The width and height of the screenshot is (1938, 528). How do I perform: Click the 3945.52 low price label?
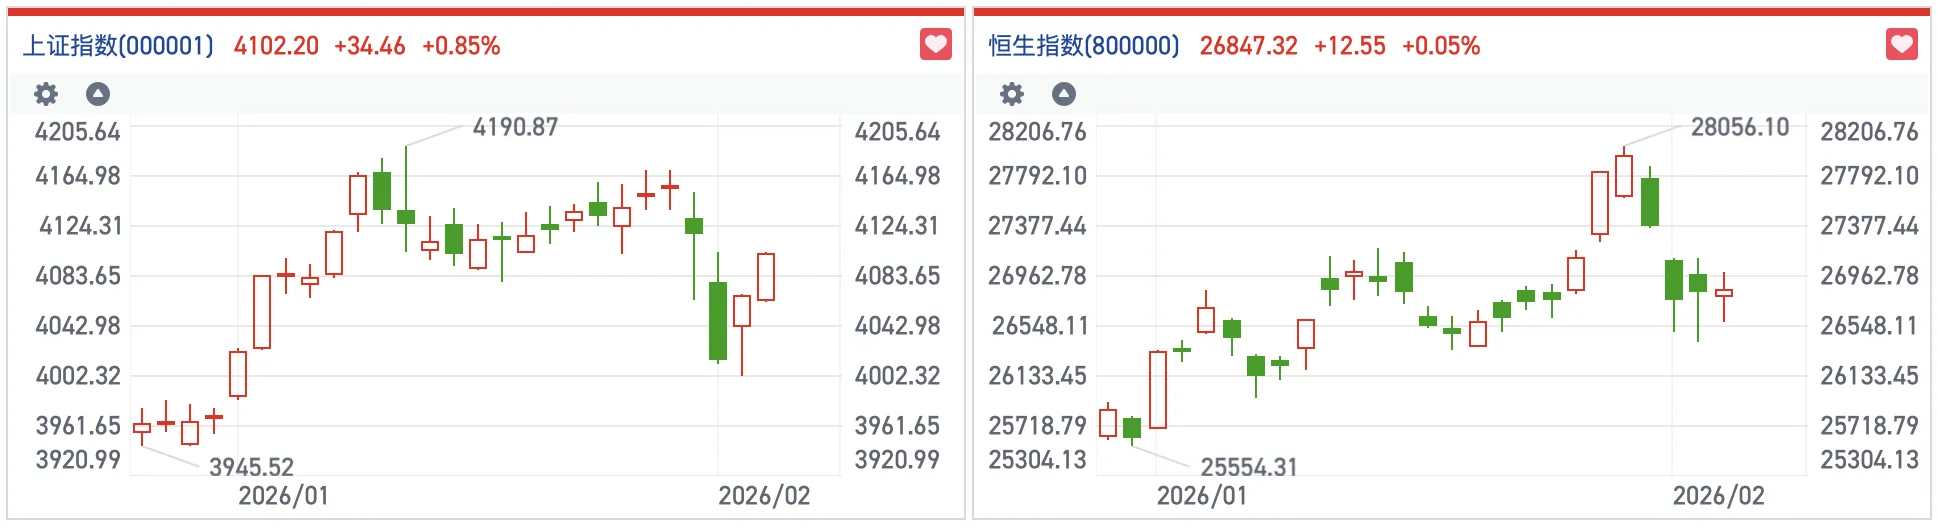coord(251,467)
